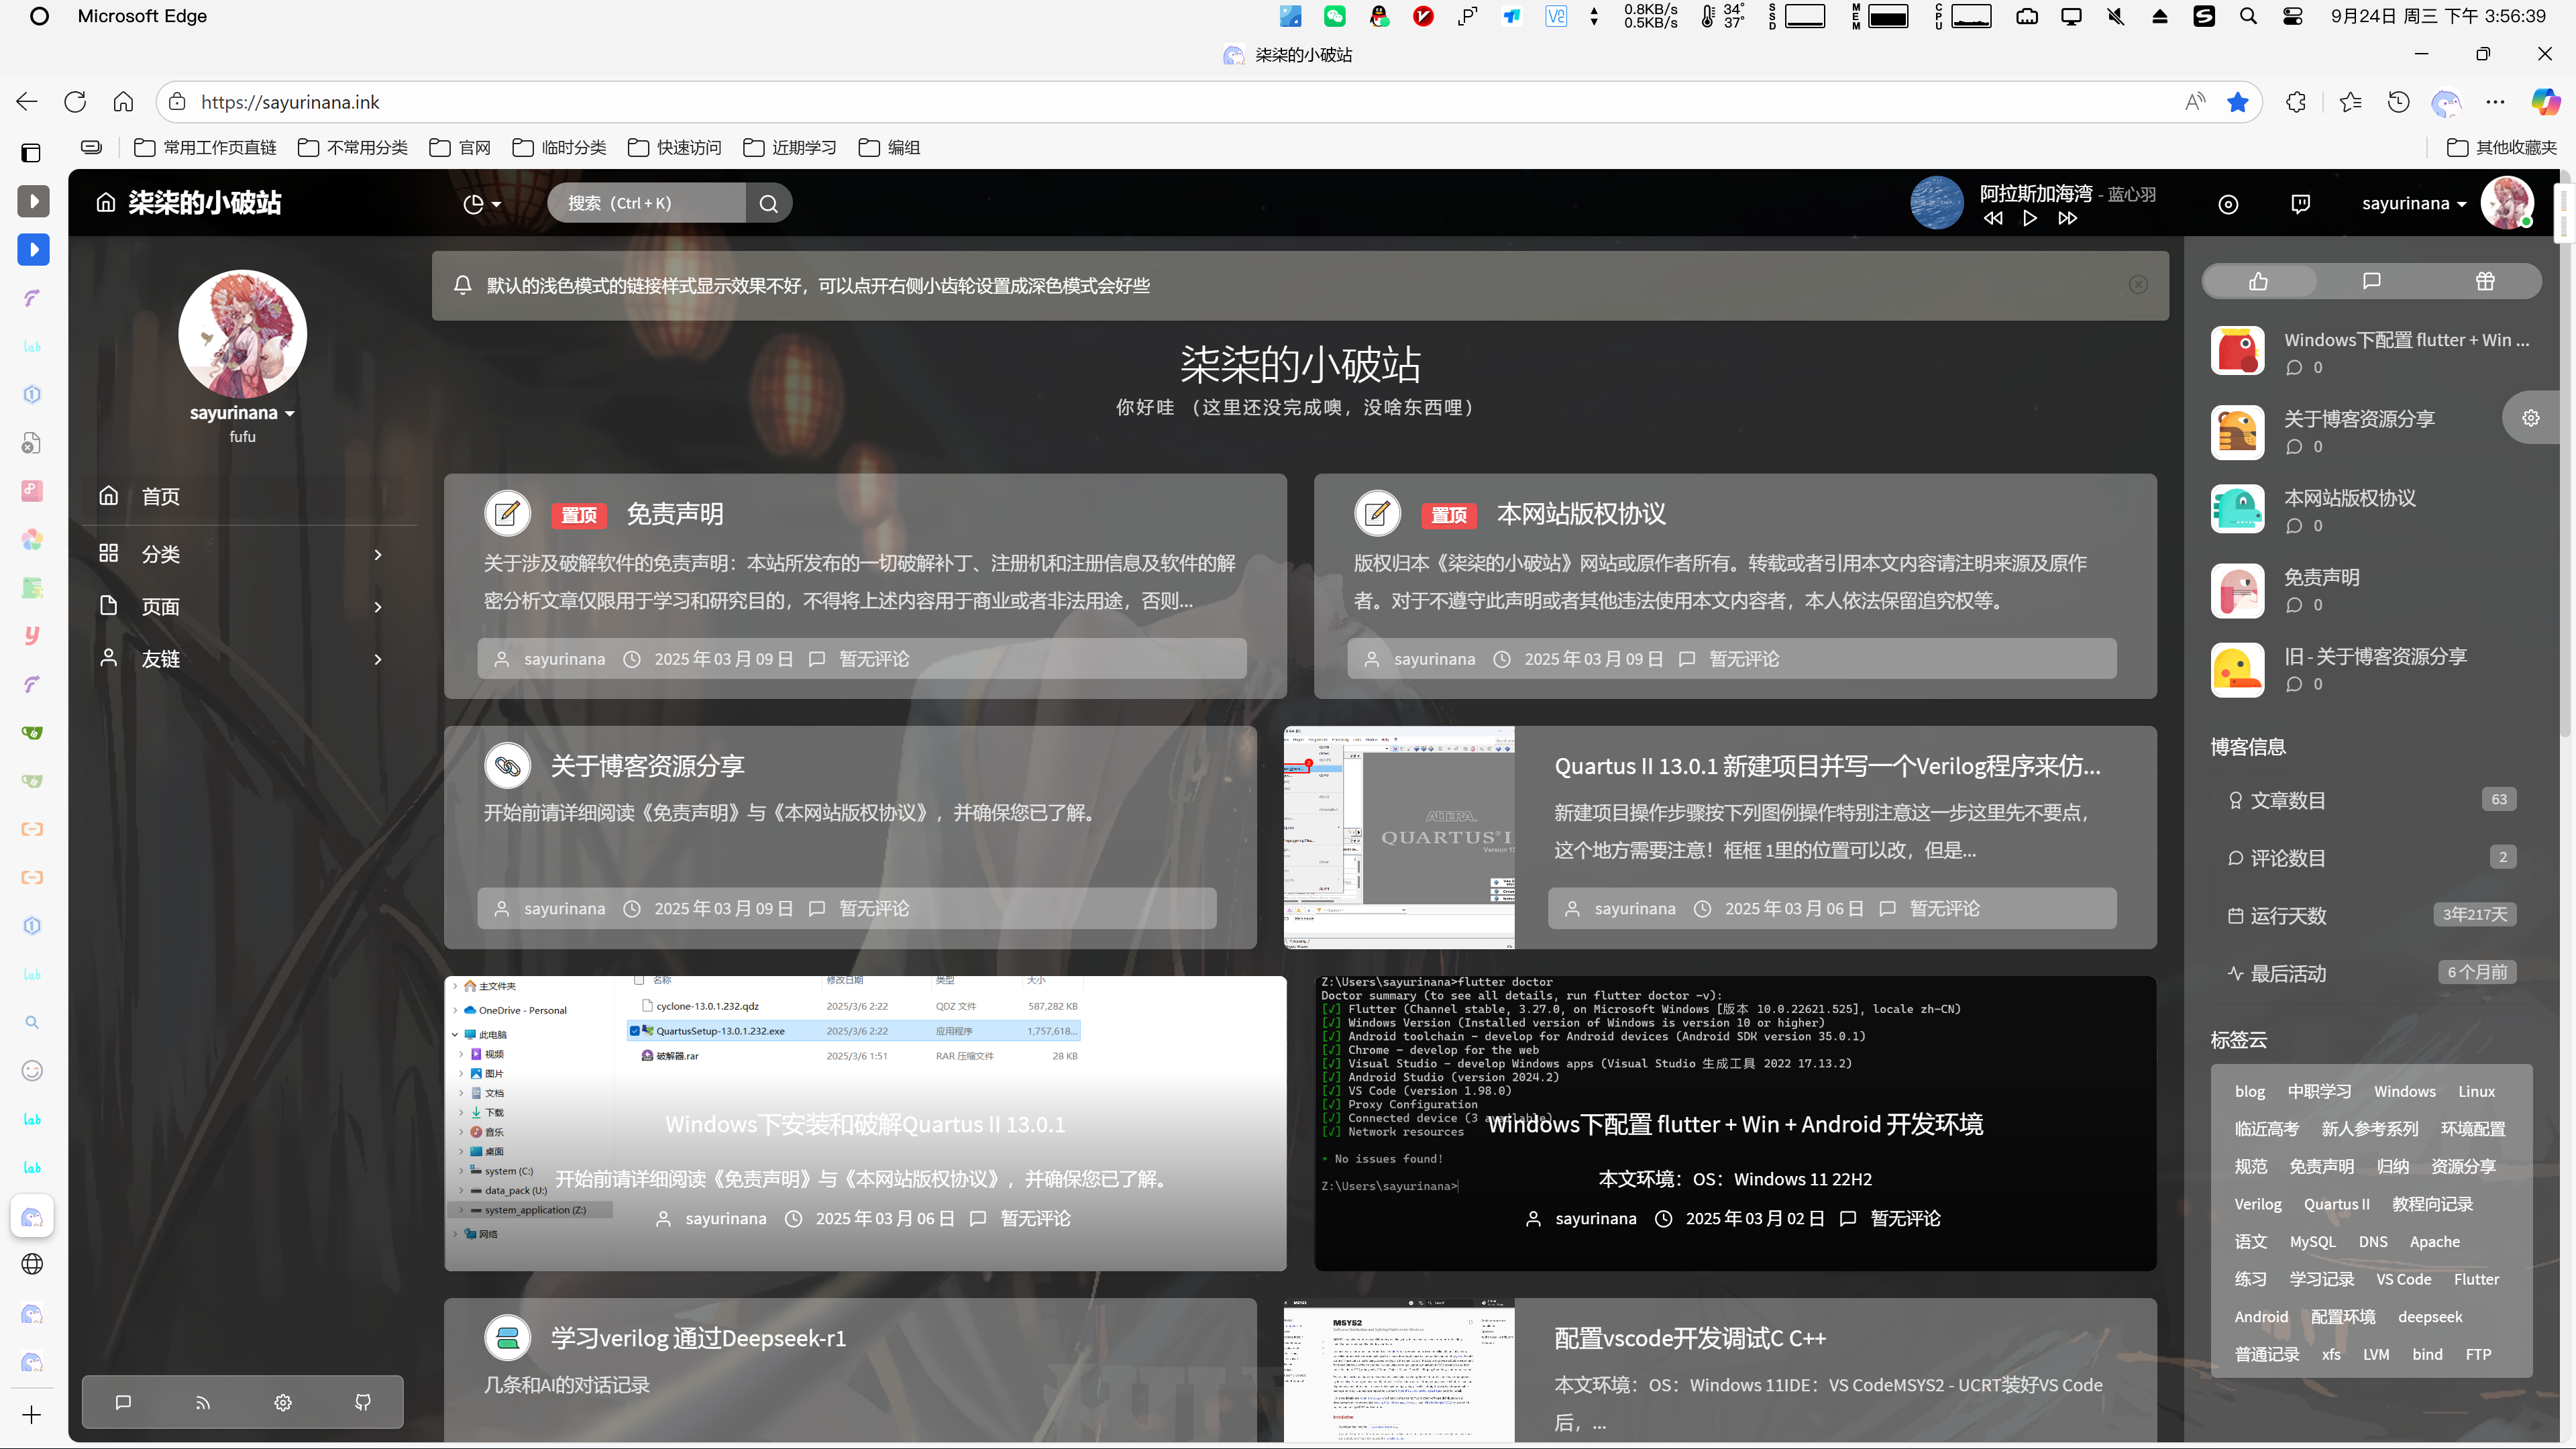Open the notifications message icon in site header
The image size is (2576, 1449).
point(2300,203)
